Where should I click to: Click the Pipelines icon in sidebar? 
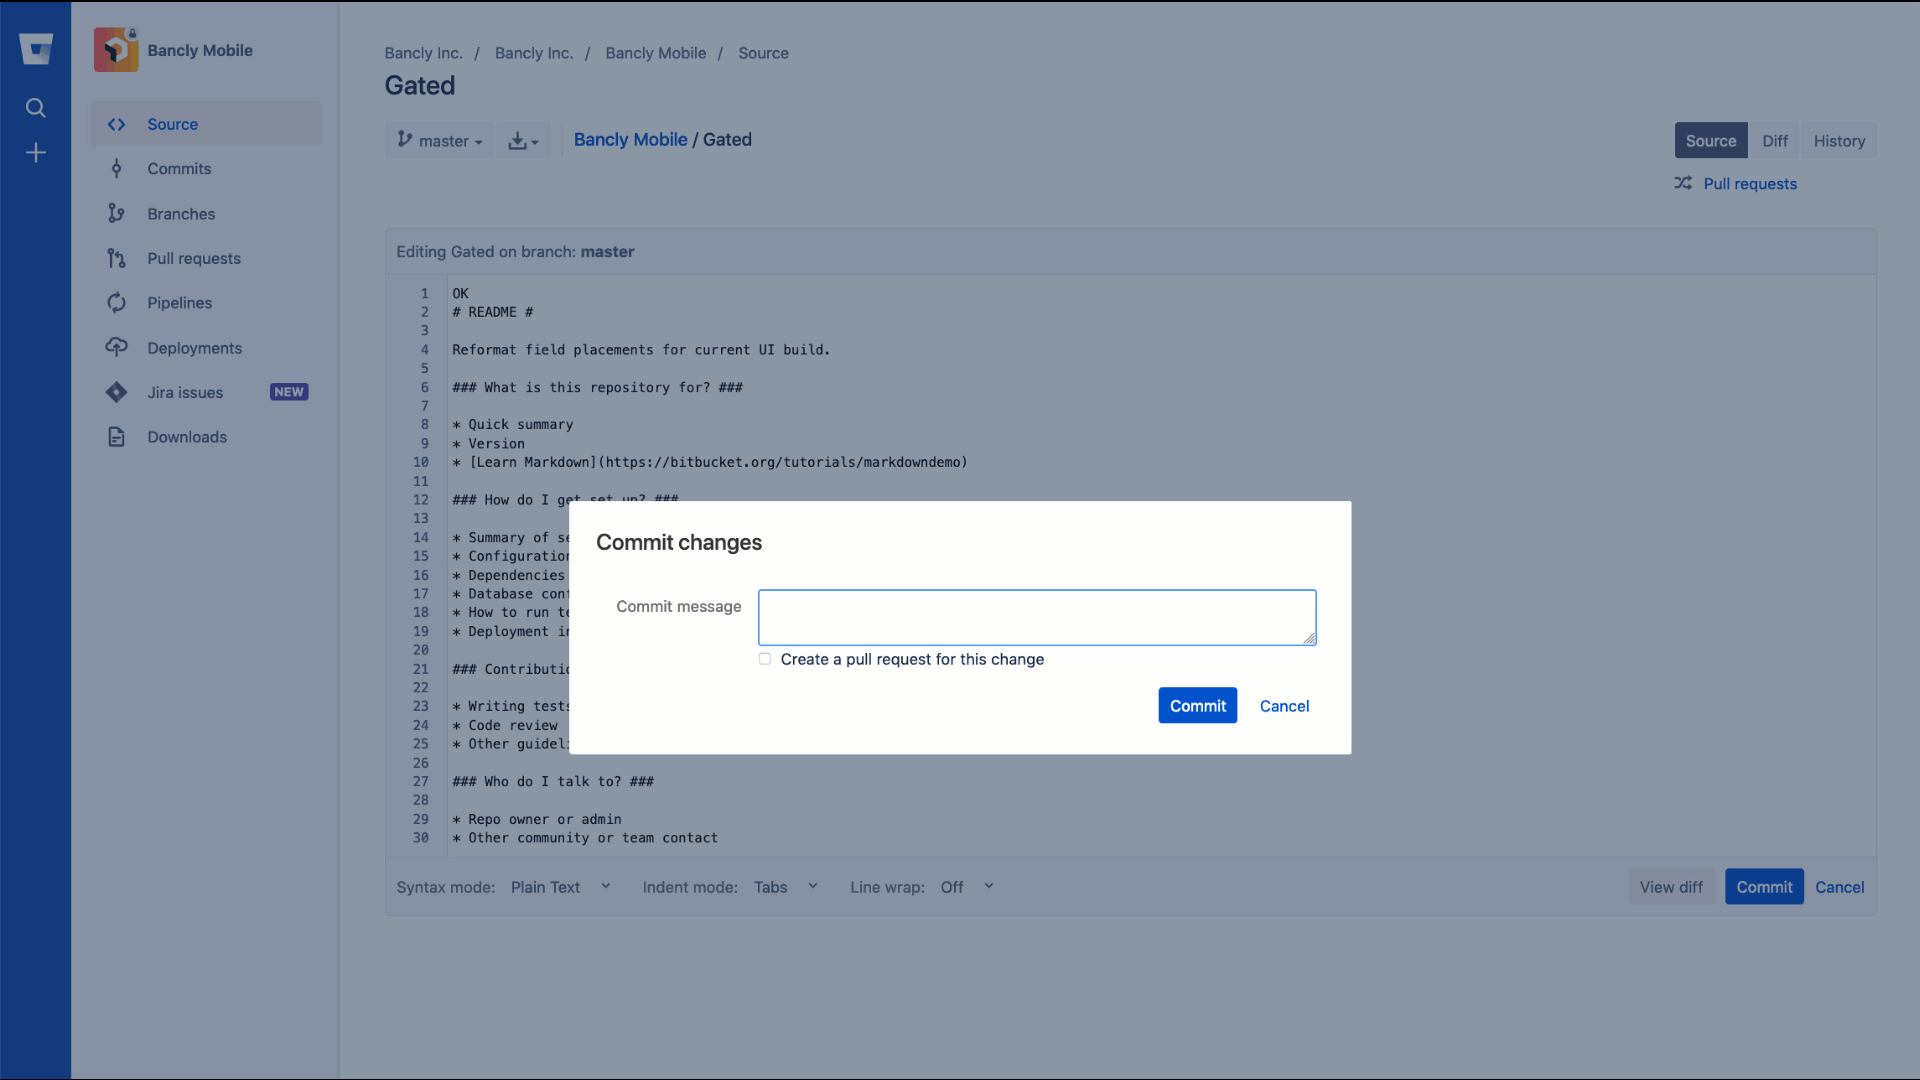pyautogui.click(x=117, y=302)
